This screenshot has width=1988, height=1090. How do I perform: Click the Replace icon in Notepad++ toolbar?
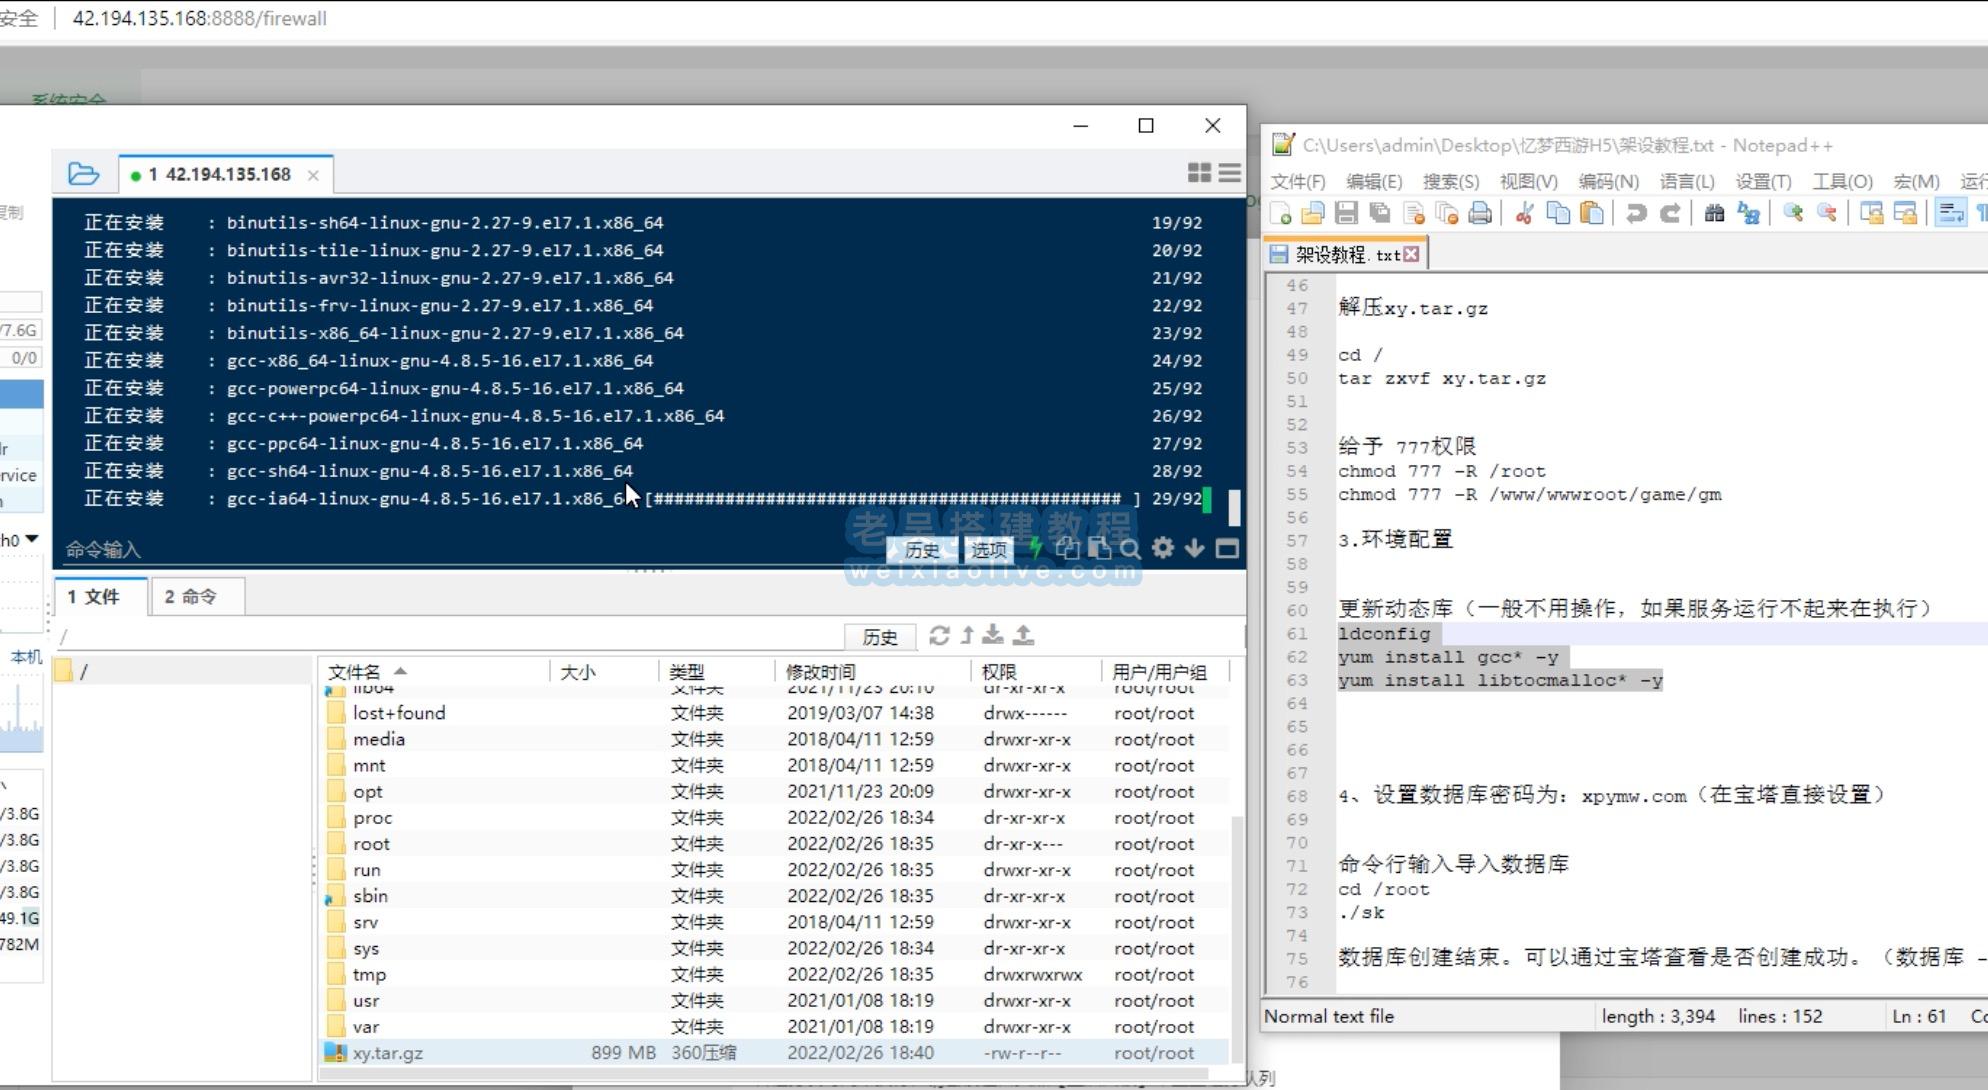[1748, 213]
